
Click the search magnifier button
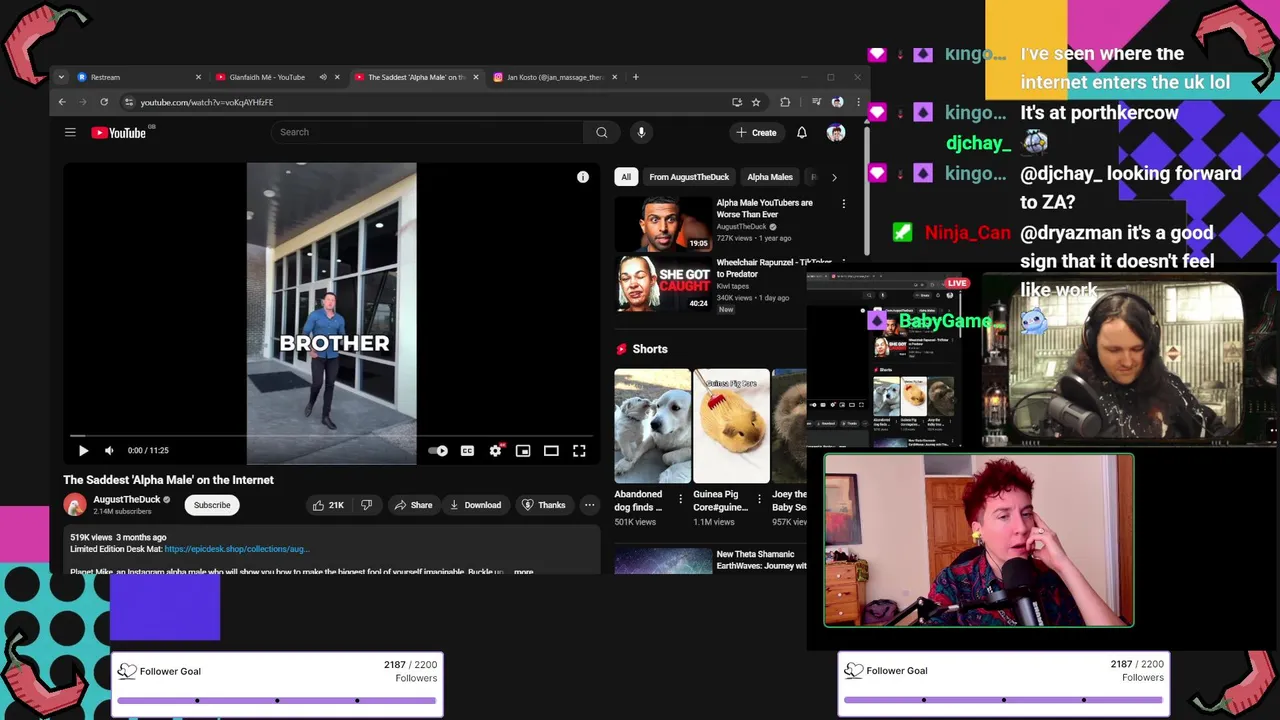click(x=601, y=132)
